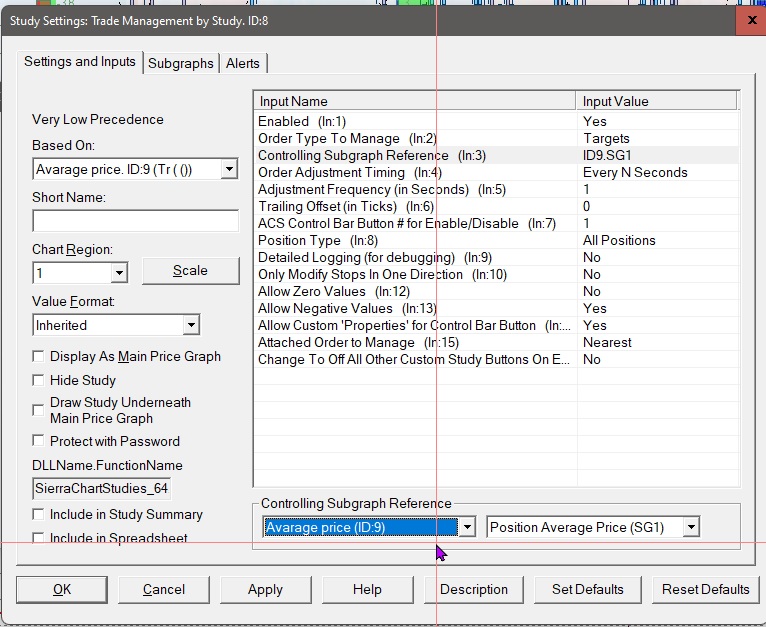Enable Display As Main Price Graph
766x627 pixels.
(39, 357)
